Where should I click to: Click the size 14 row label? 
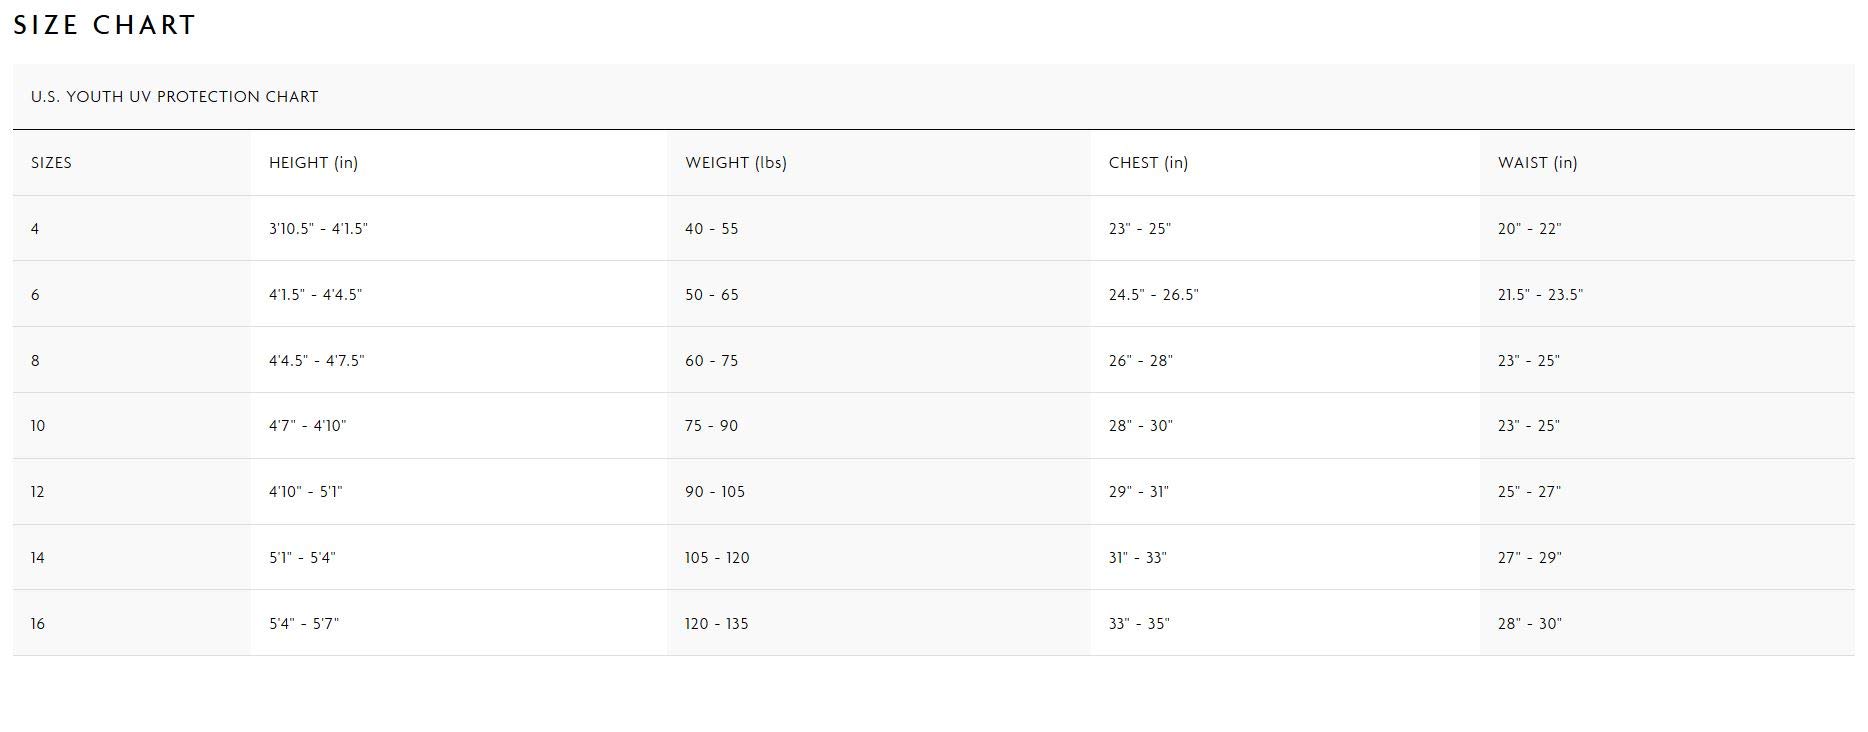38,558
